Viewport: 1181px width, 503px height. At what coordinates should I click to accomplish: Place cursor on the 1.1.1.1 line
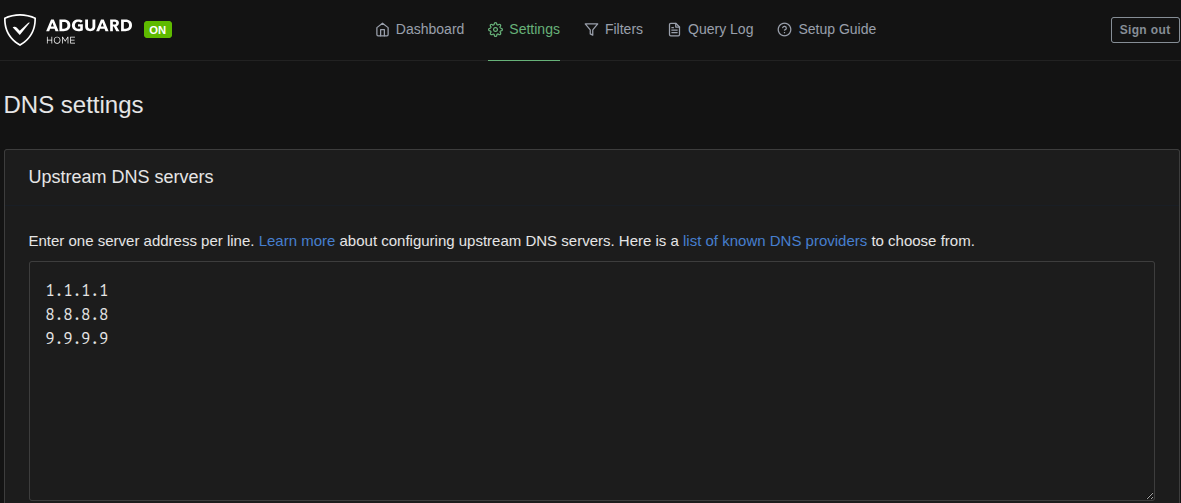(x=77, y=291)
